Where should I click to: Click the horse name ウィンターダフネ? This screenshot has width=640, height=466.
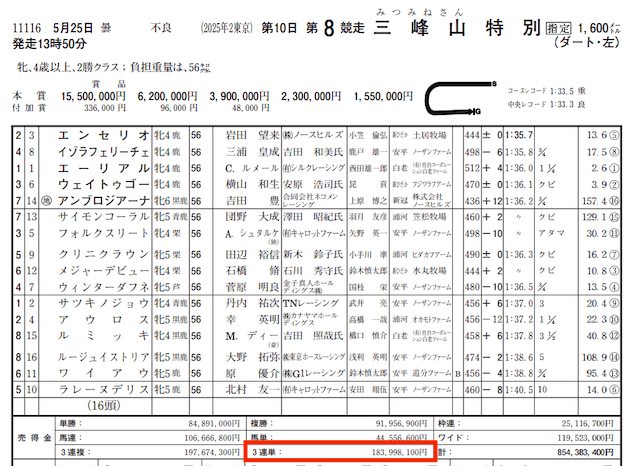click(x=104, y=287)
